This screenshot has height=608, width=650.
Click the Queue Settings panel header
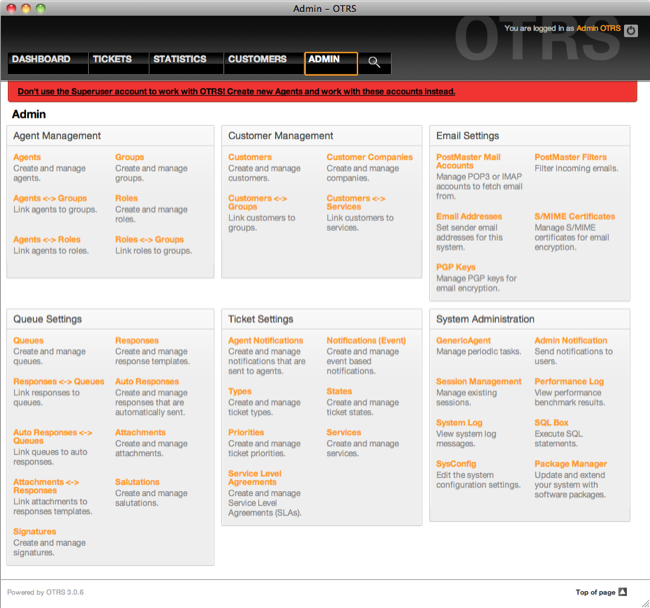click(110, 319)
